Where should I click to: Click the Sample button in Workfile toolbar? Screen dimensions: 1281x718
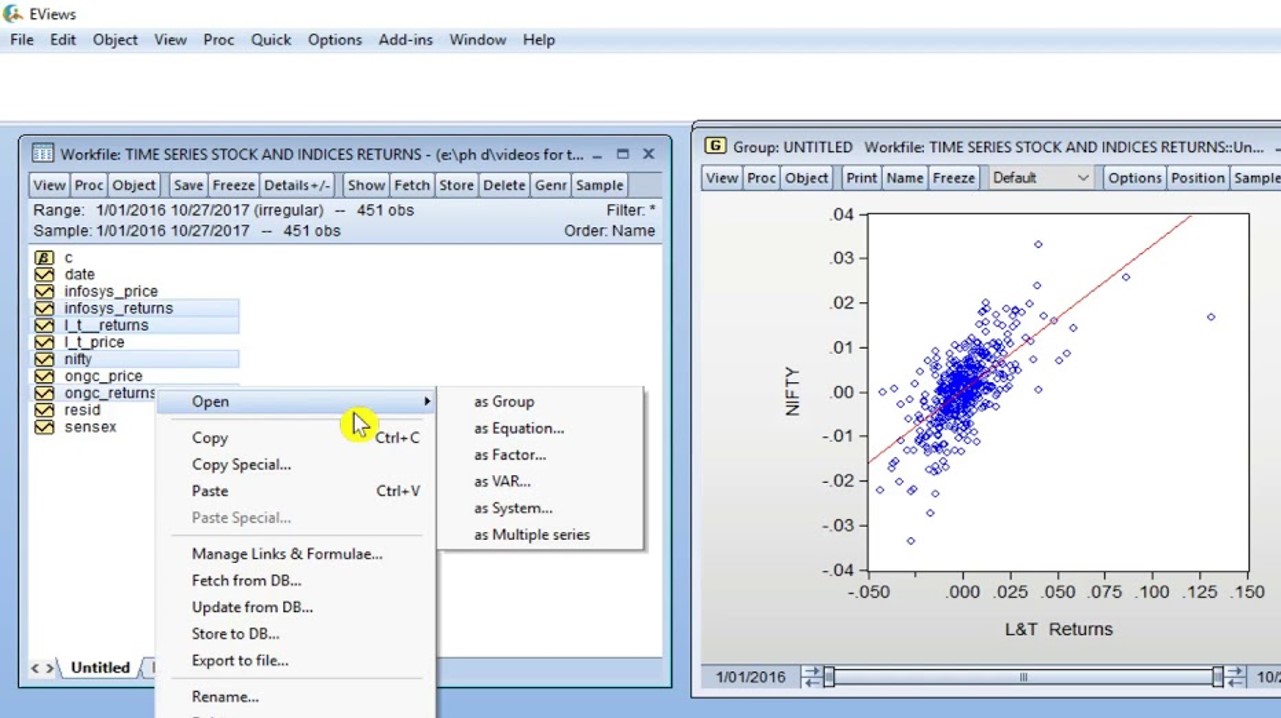coord(599,185)
